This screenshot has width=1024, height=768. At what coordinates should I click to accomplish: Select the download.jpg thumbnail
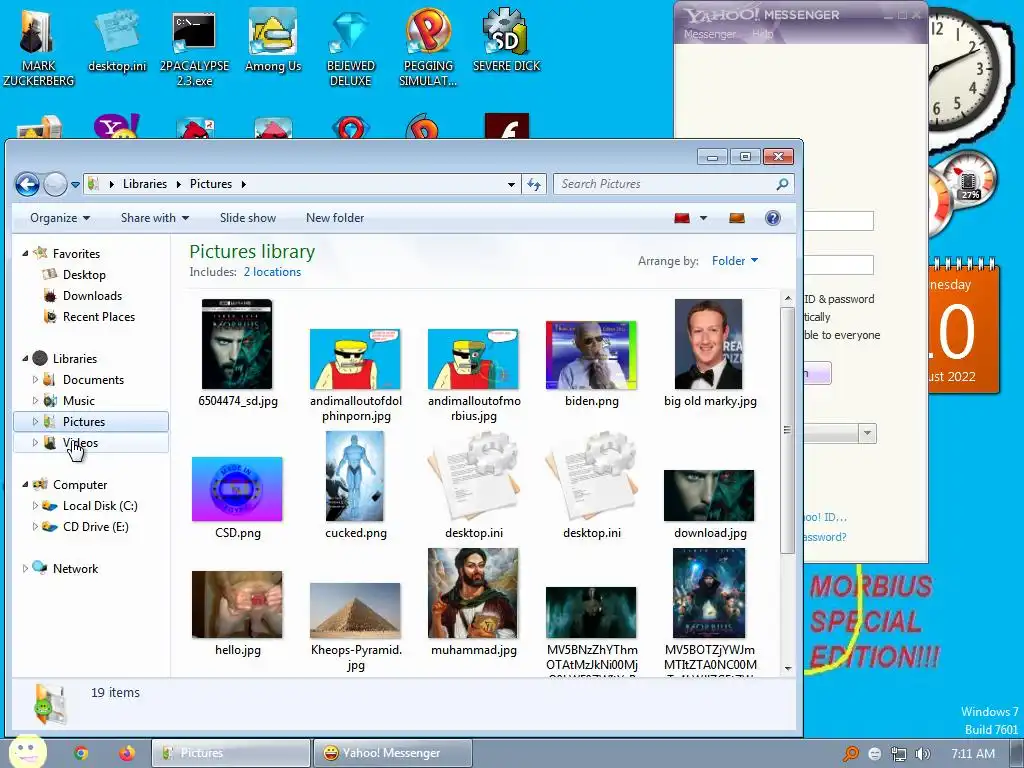tap(709, 496)
